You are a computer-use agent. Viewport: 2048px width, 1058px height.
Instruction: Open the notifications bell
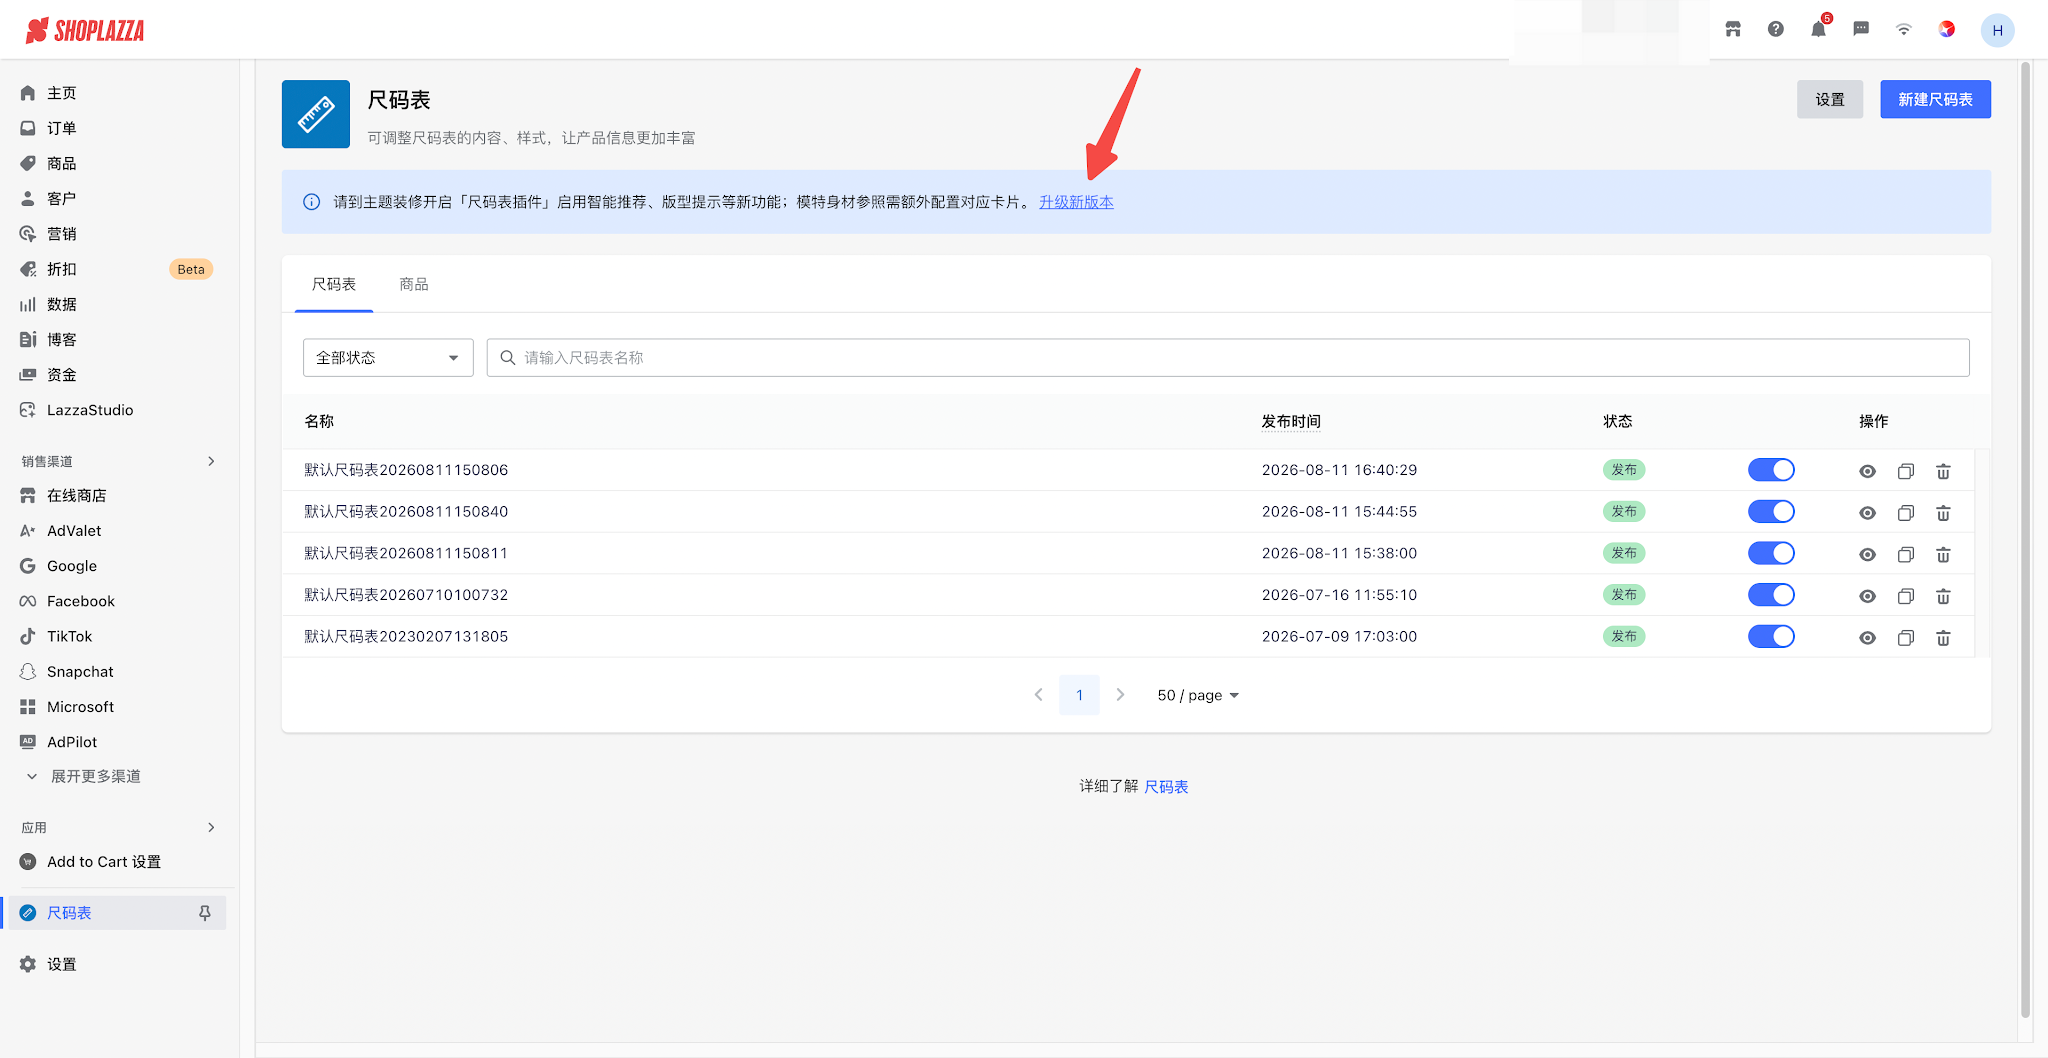tap(1818, 29)
